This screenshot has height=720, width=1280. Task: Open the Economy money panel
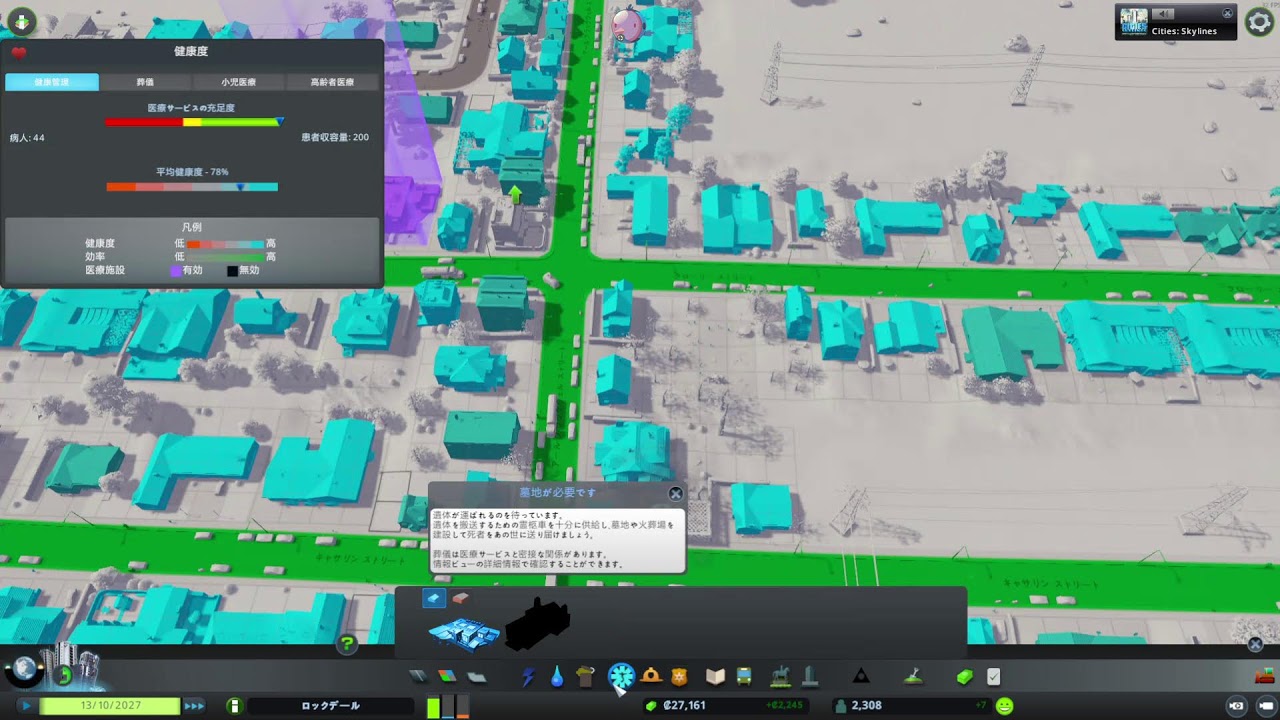point(964,677)
